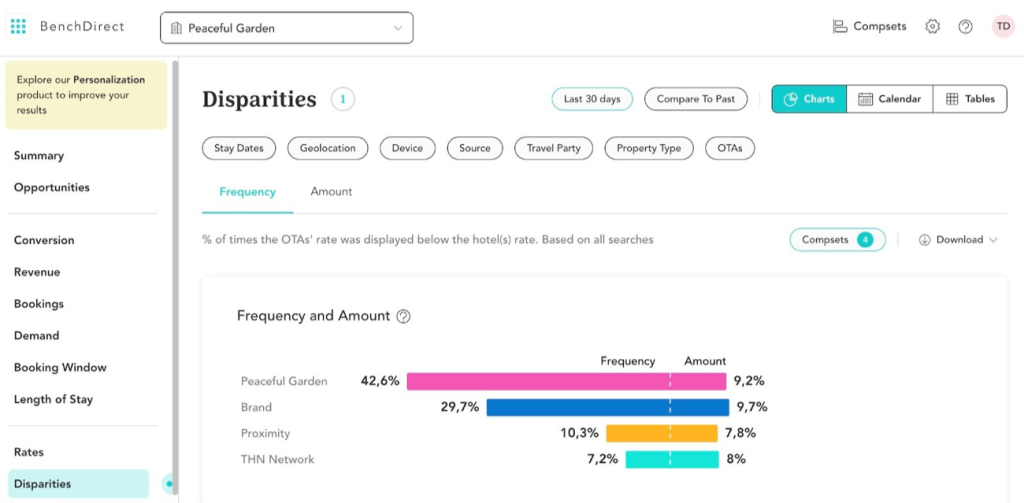
Task: Select the Amount tab
Action: (x=331, y=191)
